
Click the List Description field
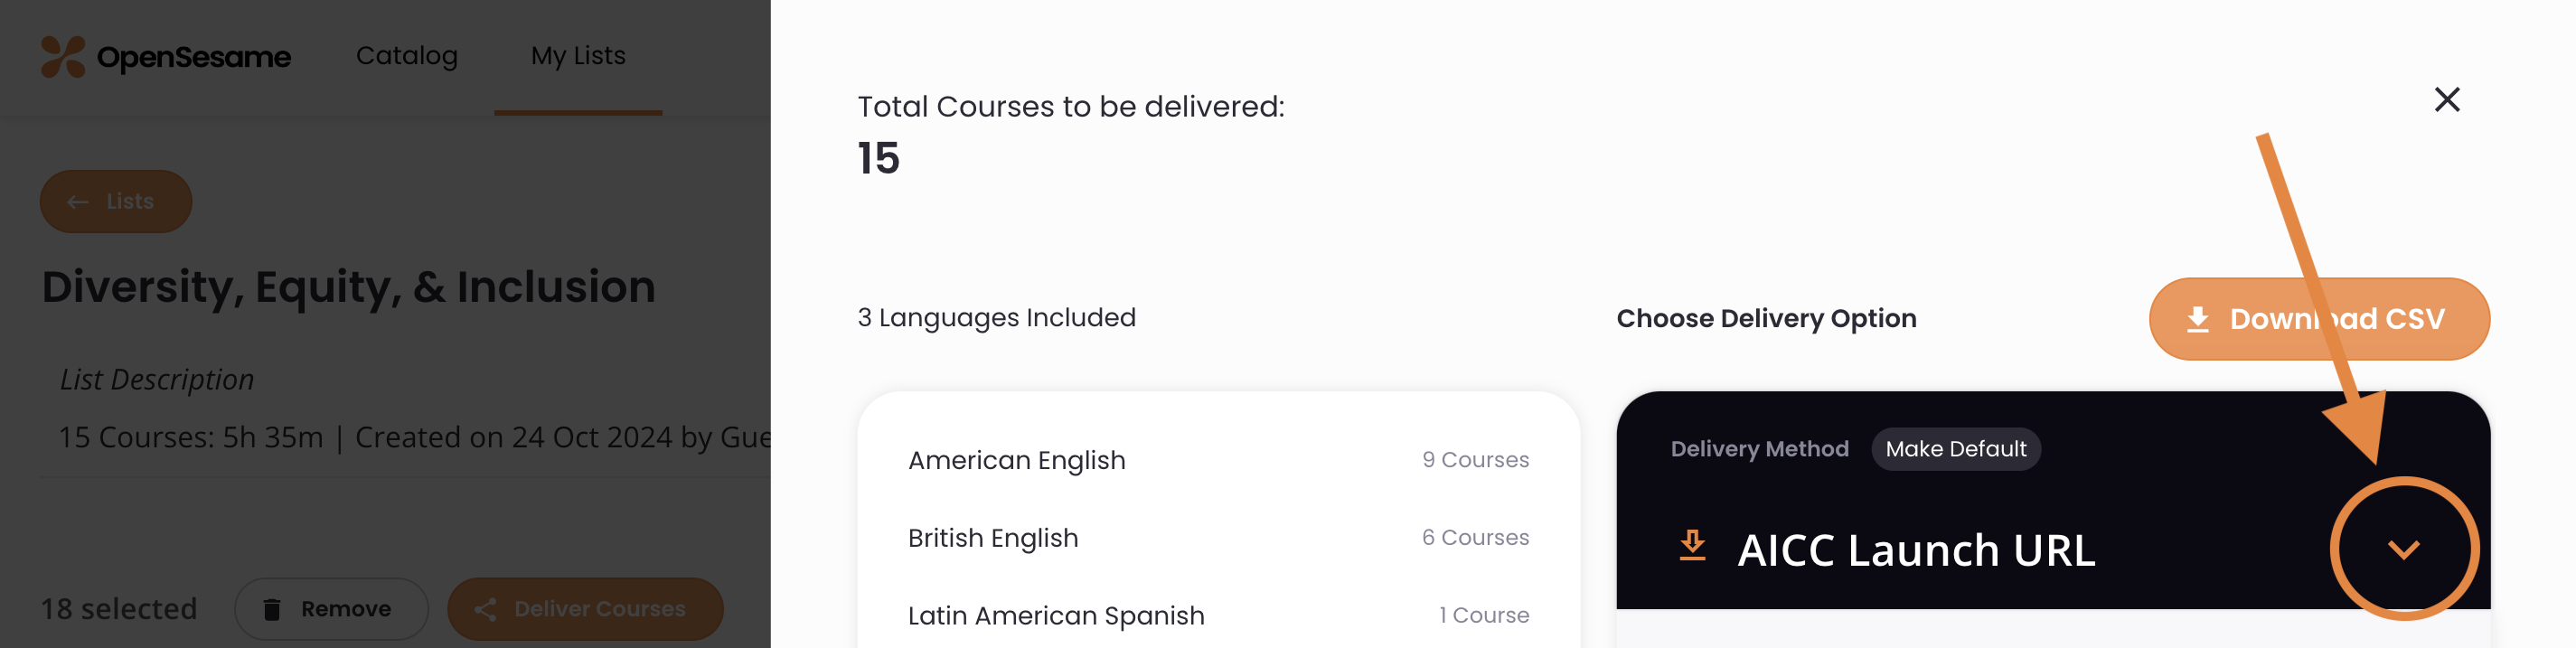coord(157,380)
